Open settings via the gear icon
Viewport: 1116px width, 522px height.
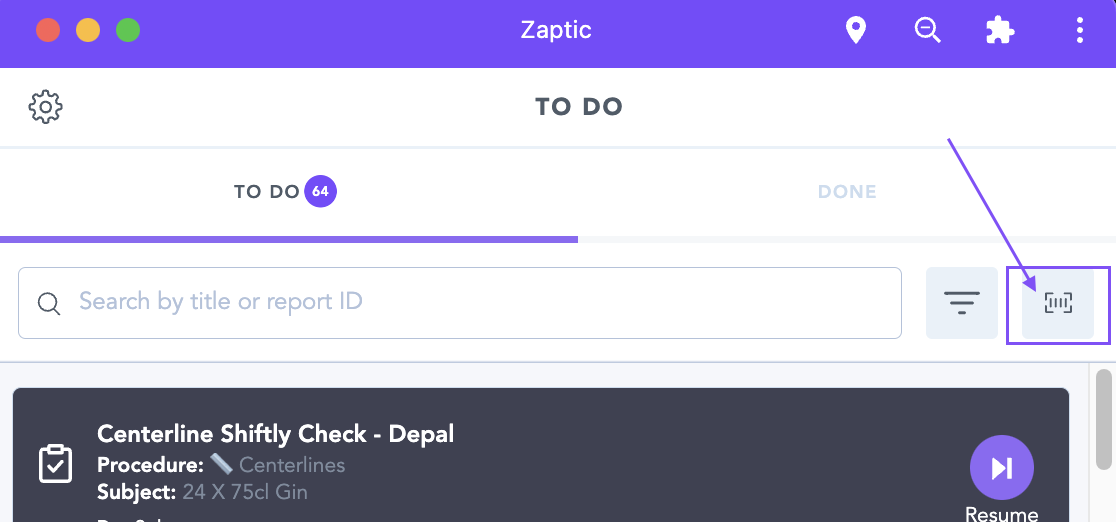coord(46,107)
